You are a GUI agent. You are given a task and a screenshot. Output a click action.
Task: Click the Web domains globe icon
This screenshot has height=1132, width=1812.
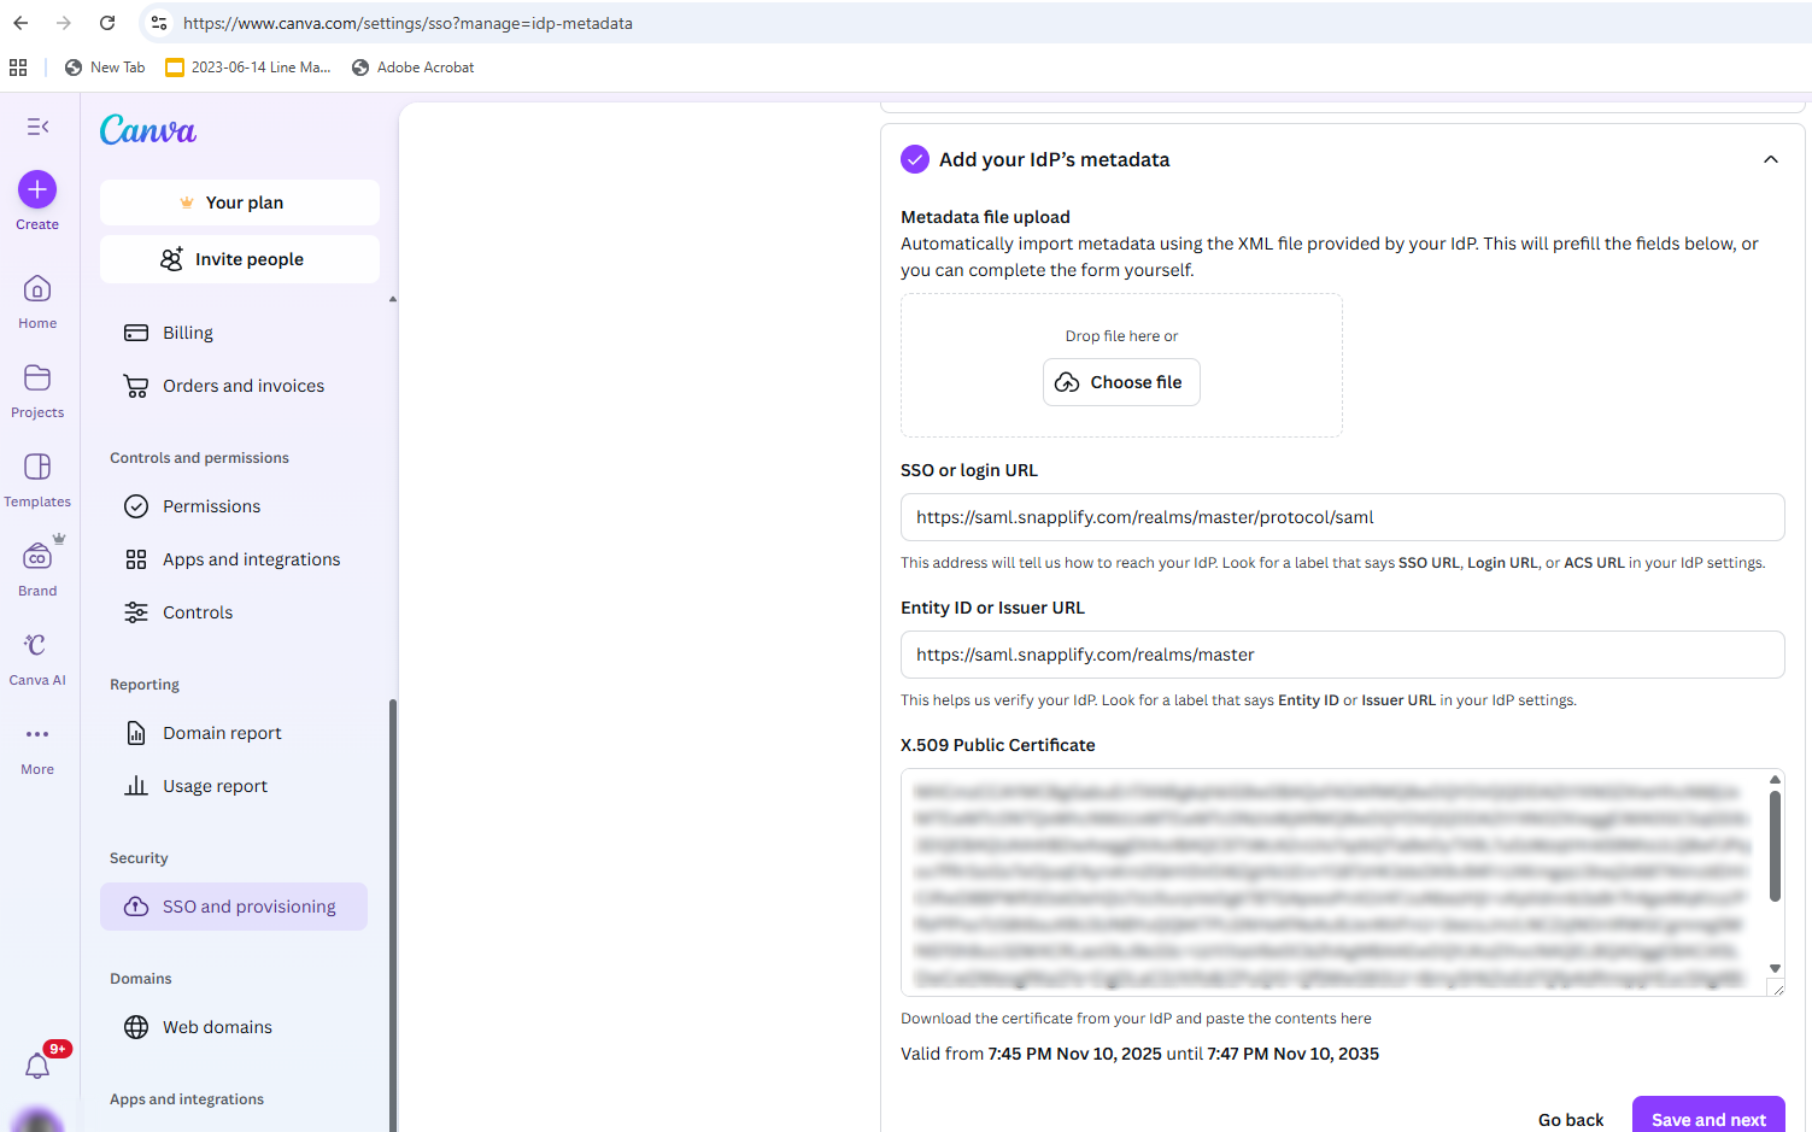(136, 1027)
